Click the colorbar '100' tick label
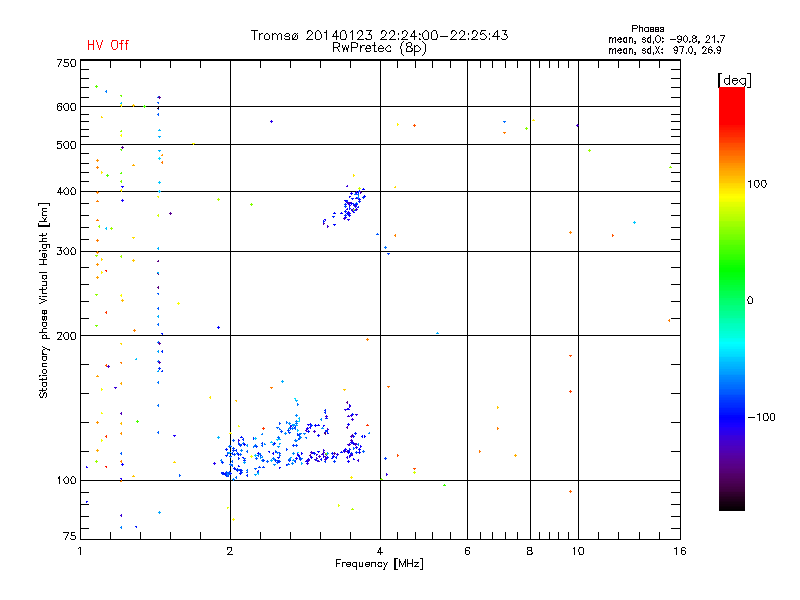800x600 pixels. [x=757, y=184]
